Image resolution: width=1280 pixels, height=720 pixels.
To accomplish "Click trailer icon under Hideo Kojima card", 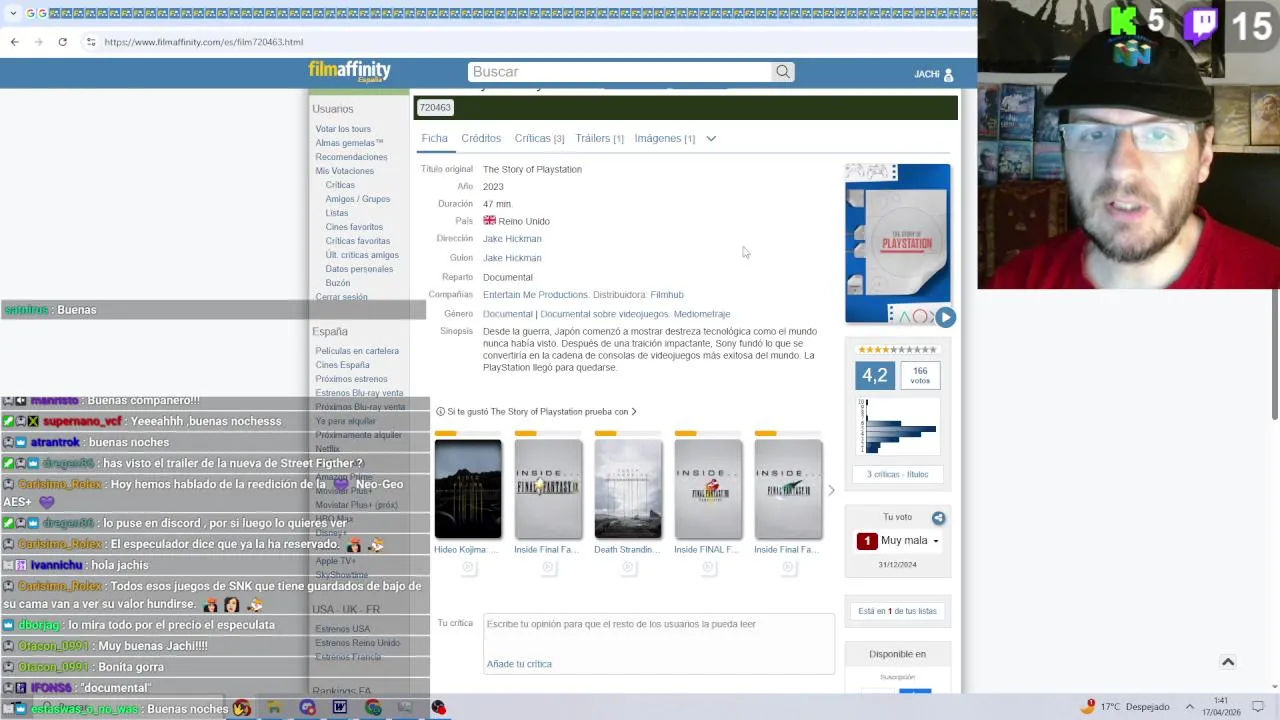I will click(x=468, y=567).
